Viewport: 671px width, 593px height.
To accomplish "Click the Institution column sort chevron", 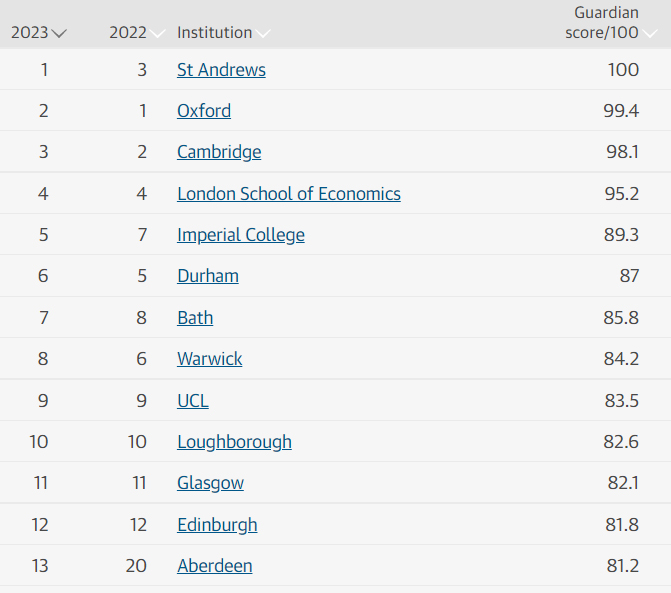I will 262,33.
